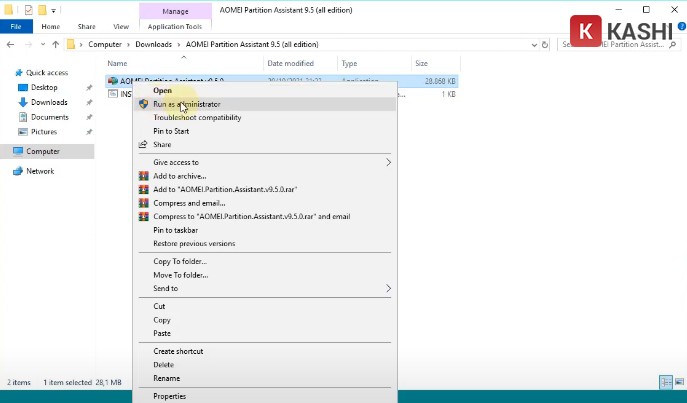Expand the Give access to submenu
Viewport: 687px width, 403px height.
point(265,163)
